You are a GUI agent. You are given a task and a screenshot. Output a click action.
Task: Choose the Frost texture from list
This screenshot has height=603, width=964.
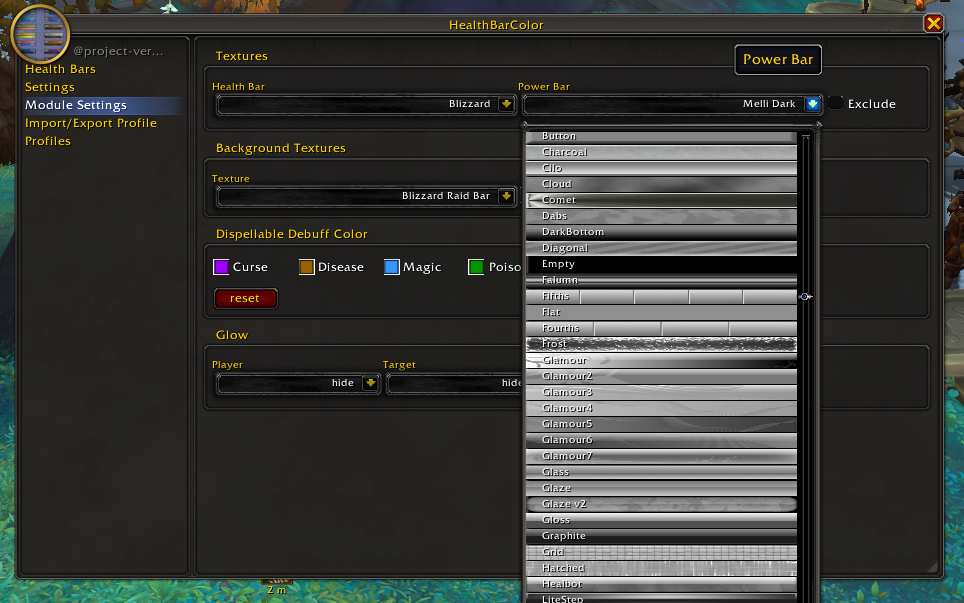click(661, 344)
